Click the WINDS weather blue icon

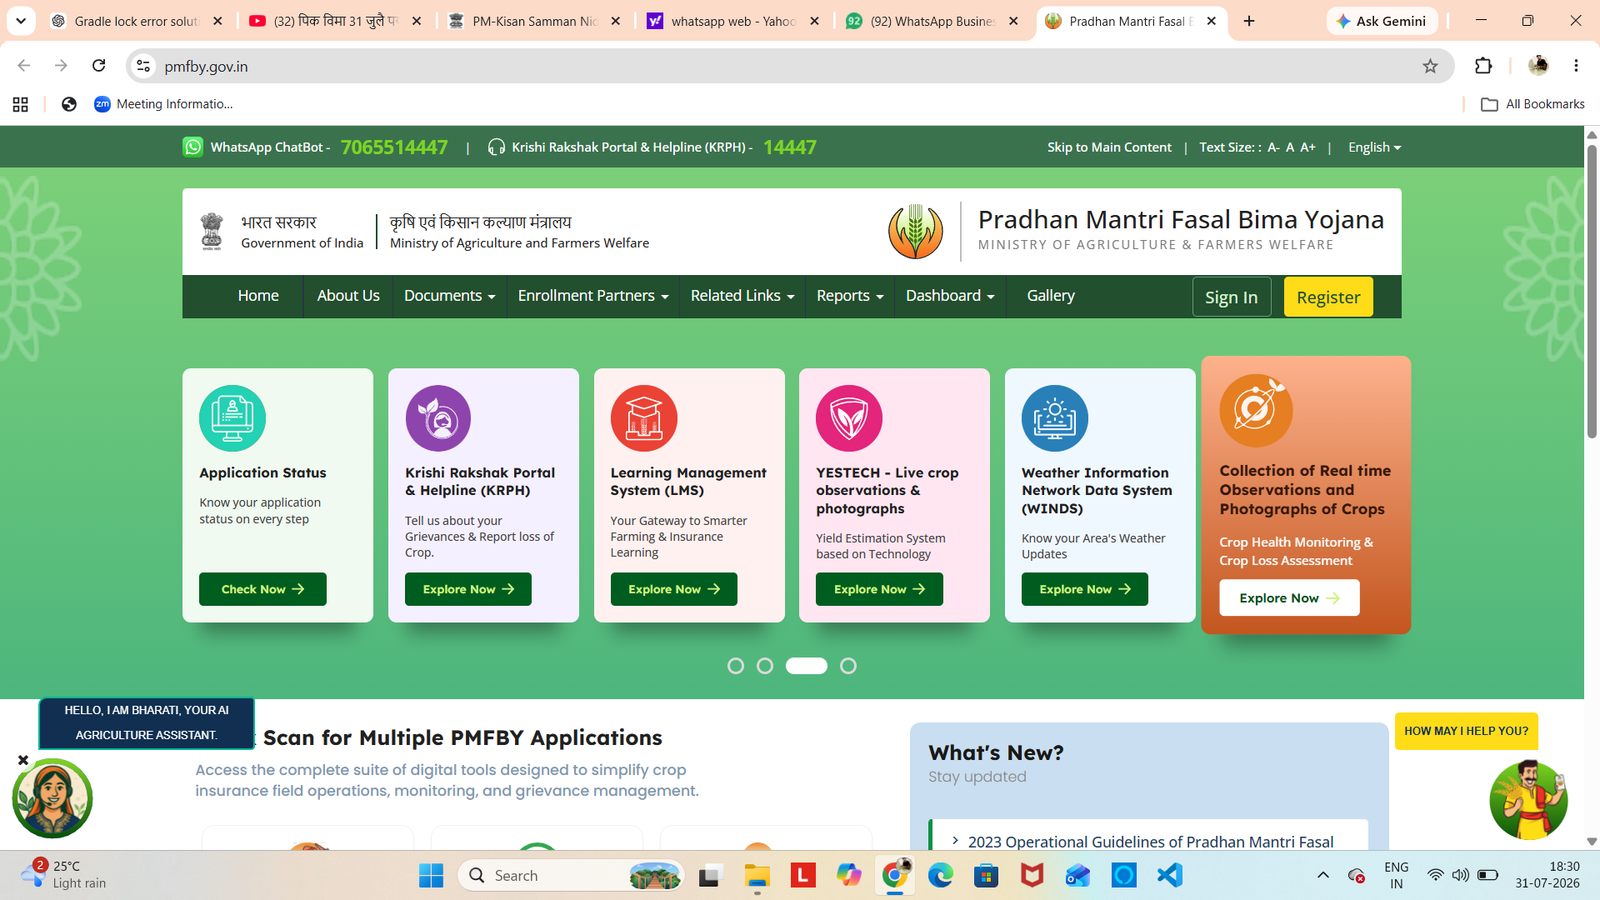pos(1055,418)
